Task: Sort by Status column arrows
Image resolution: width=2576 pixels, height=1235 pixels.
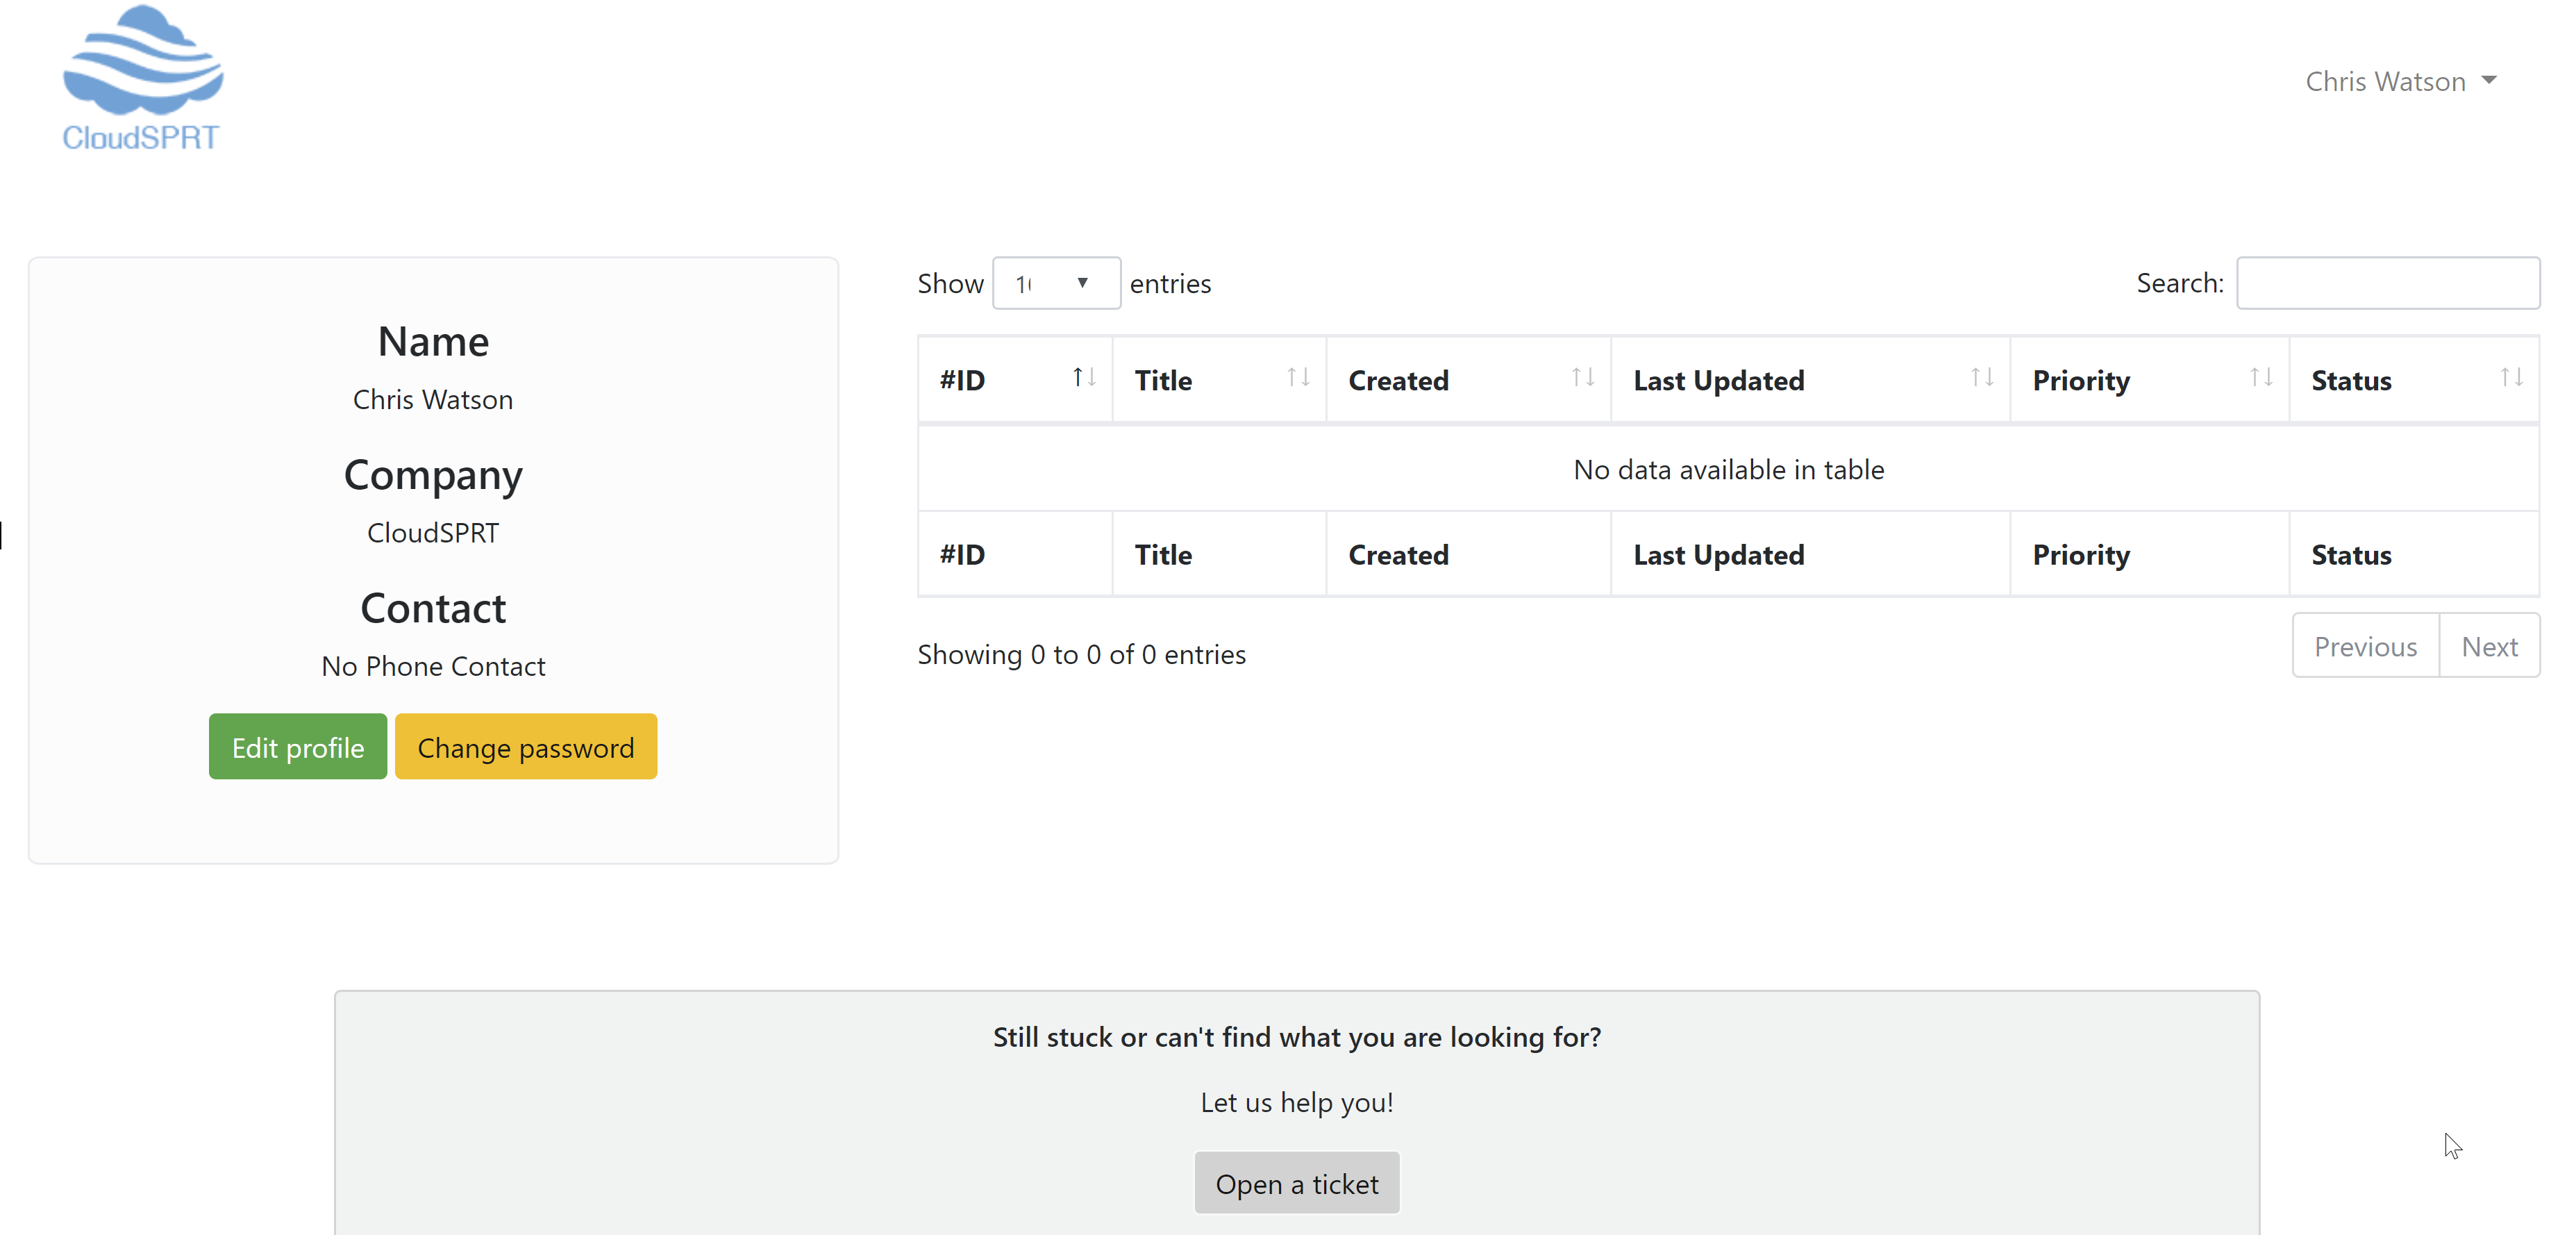Action: 2511,378
